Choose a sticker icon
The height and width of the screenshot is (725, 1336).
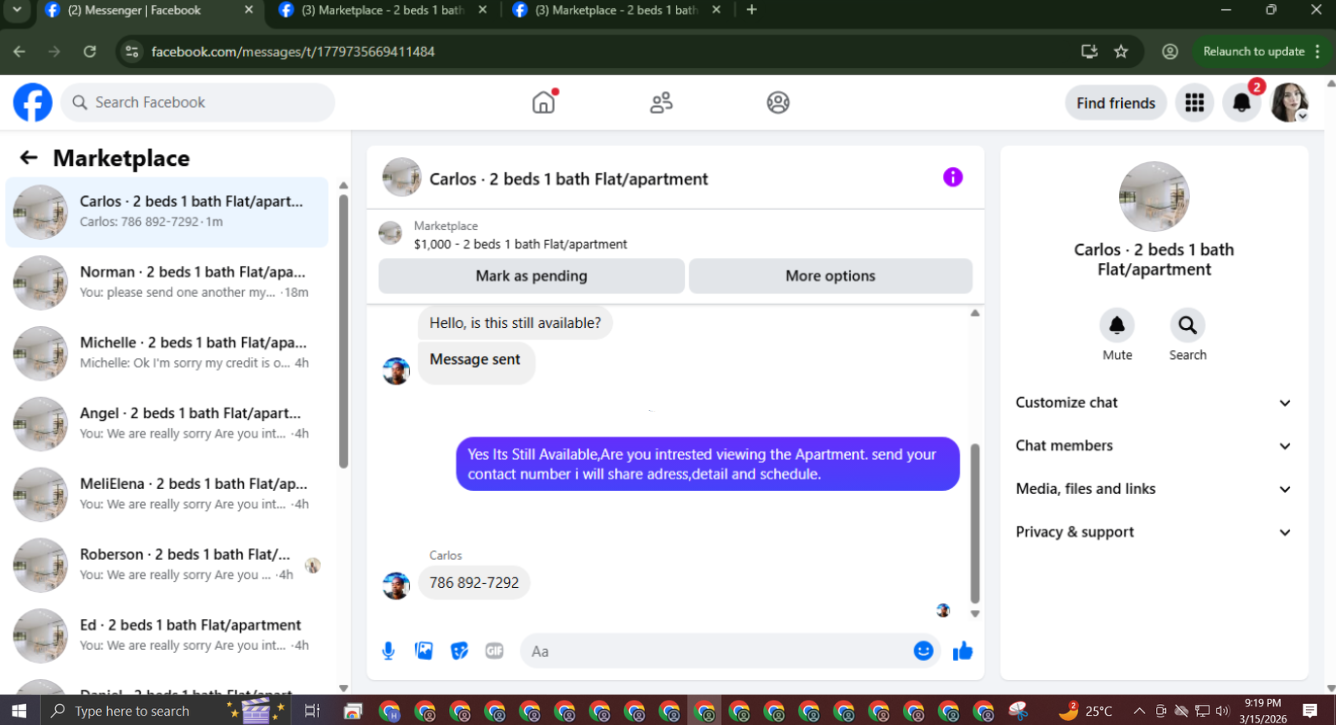pos(459,651)
